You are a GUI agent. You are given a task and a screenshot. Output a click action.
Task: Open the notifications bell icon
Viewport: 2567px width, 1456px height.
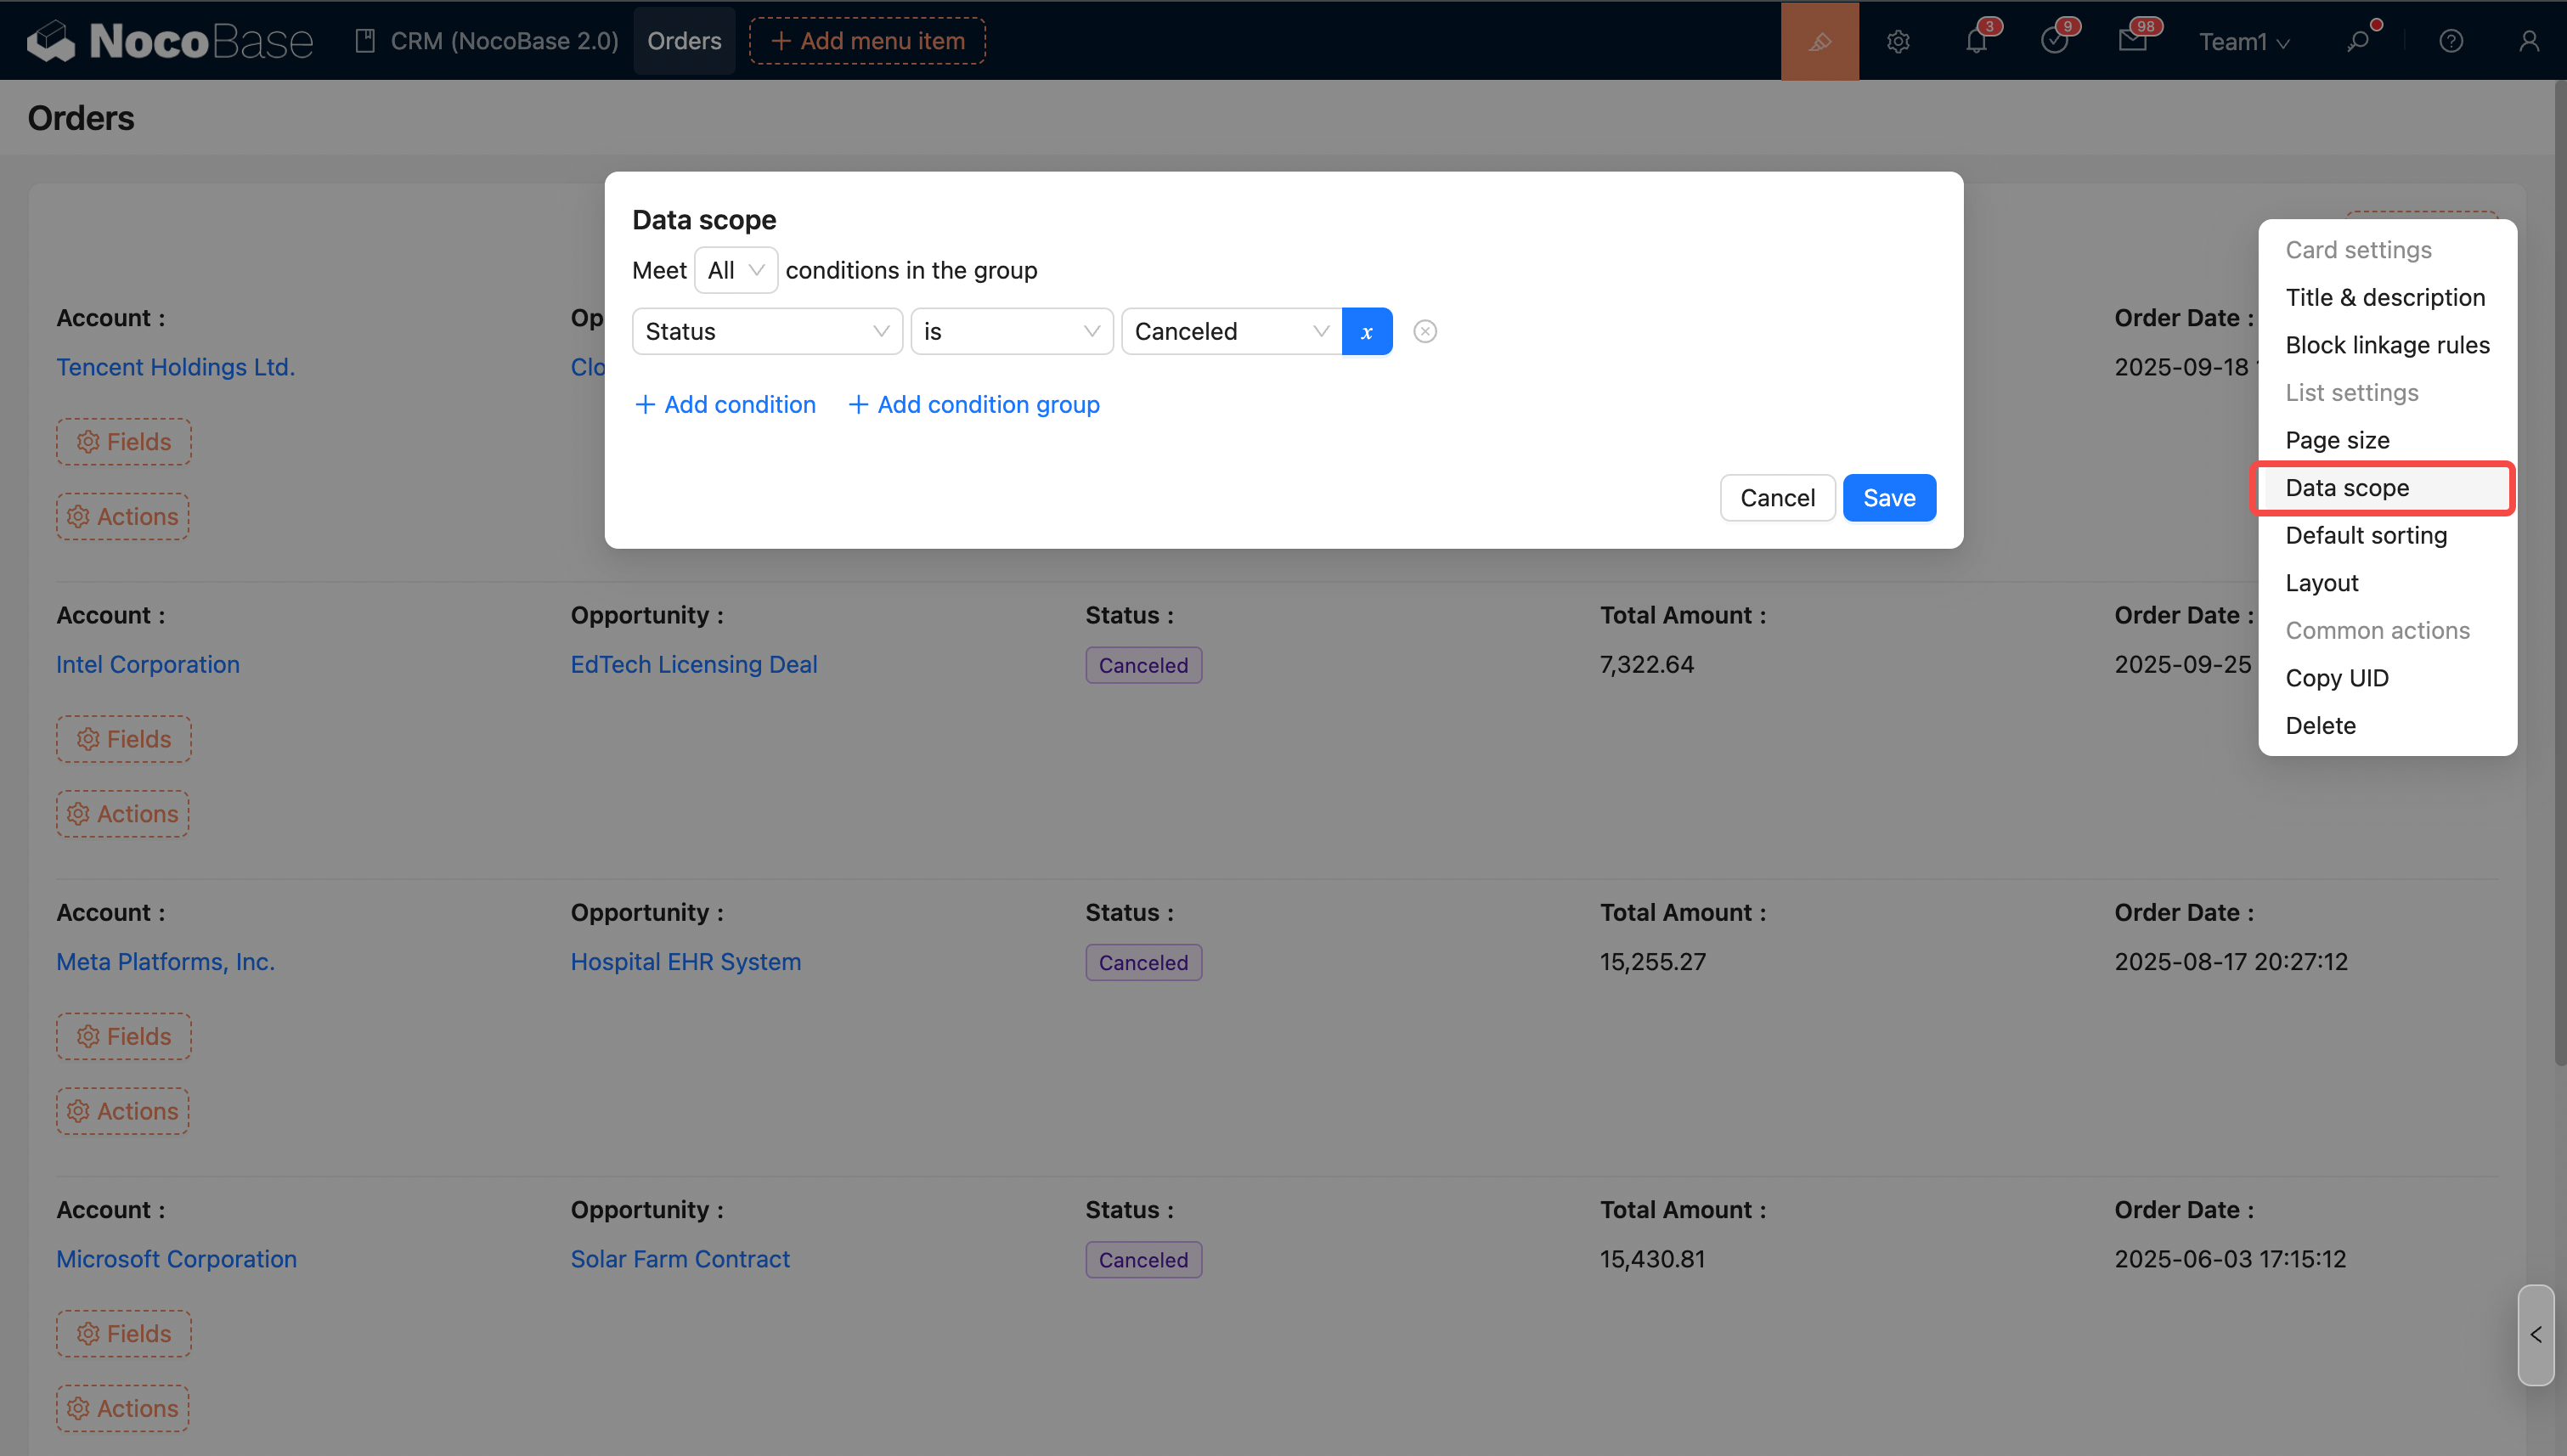(x=1976, y=41)
